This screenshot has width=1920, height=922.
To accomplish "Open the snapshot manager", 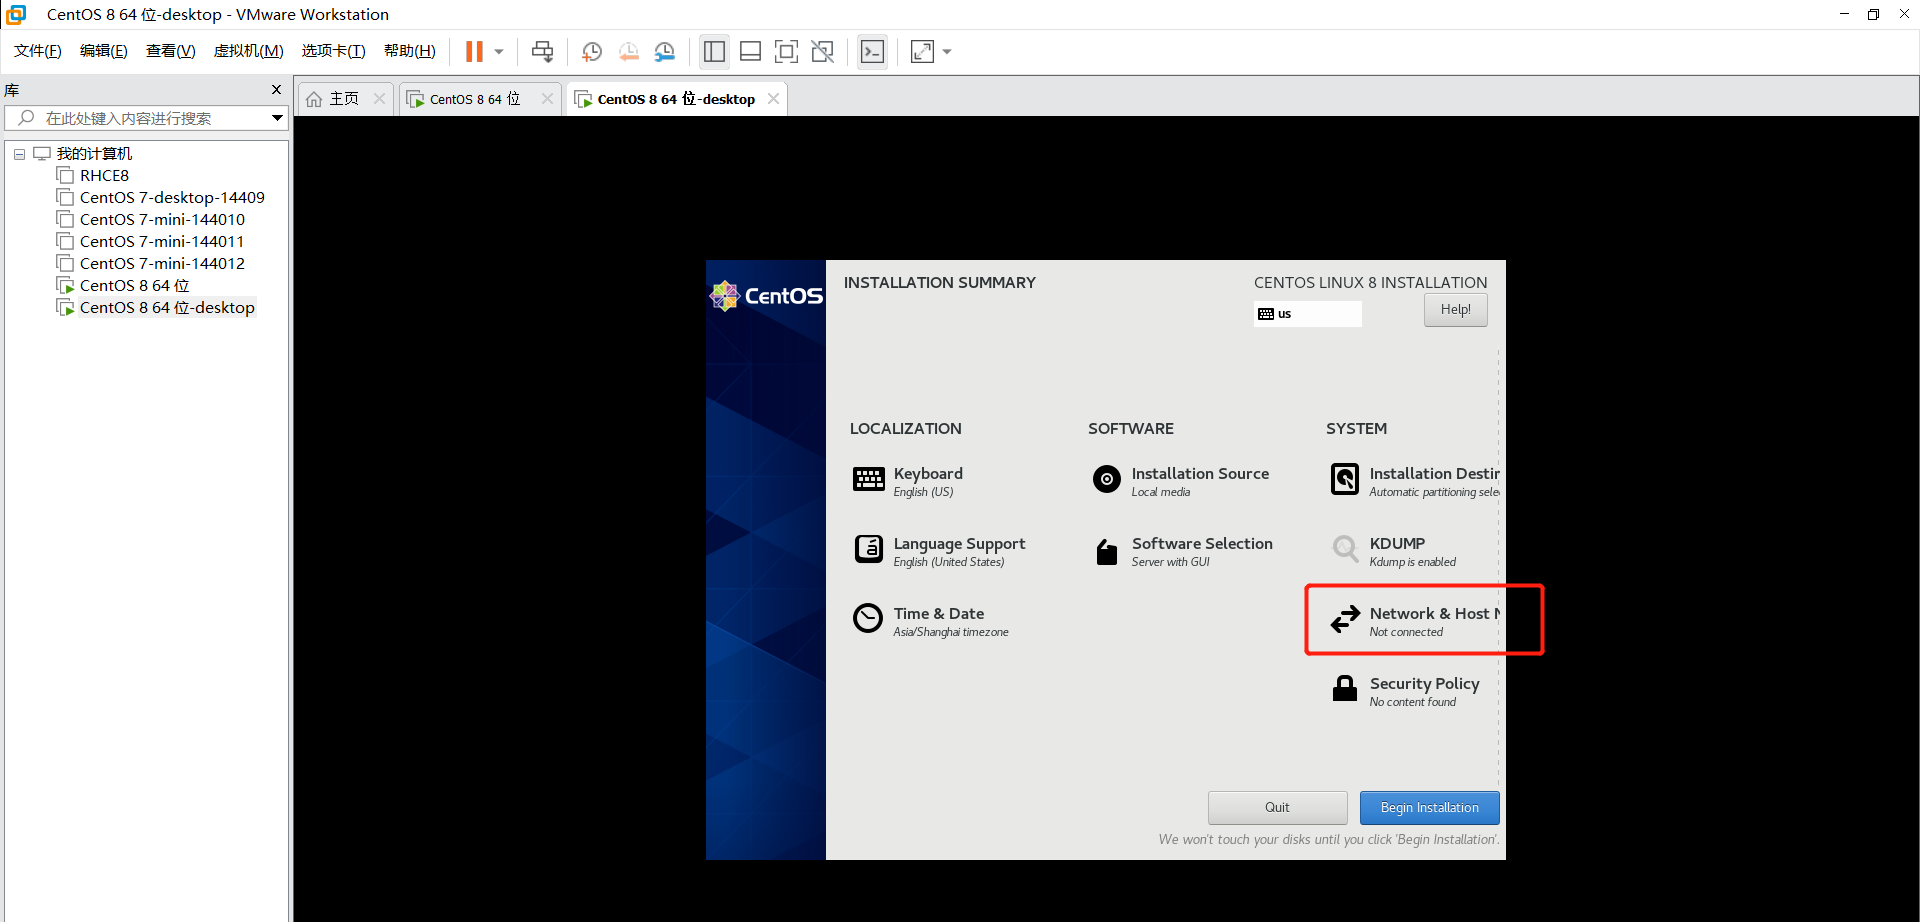I will tap(664, 51).
